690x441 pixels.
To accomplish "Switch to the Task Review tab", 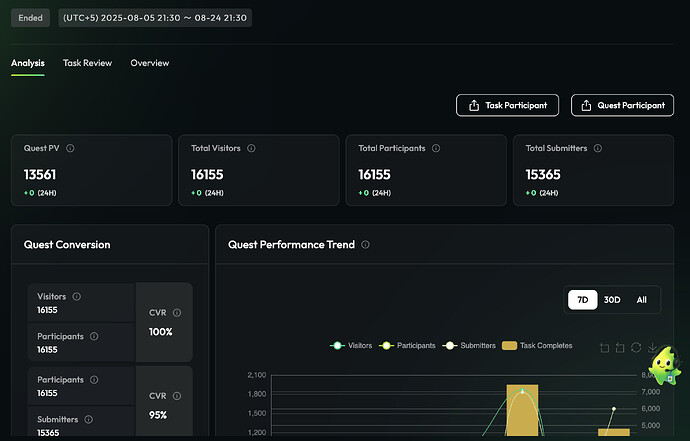I will coord(87,63).
